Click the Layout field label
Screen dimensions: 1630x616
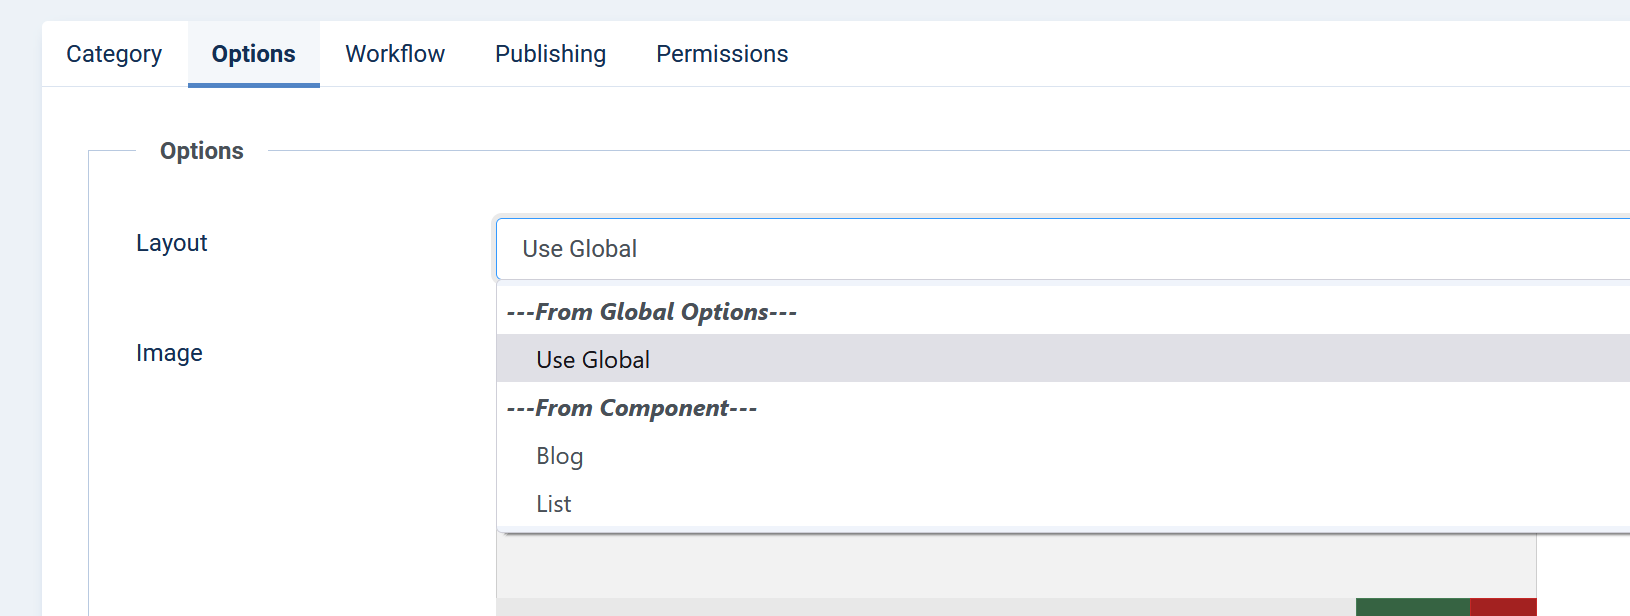(172, 243)
